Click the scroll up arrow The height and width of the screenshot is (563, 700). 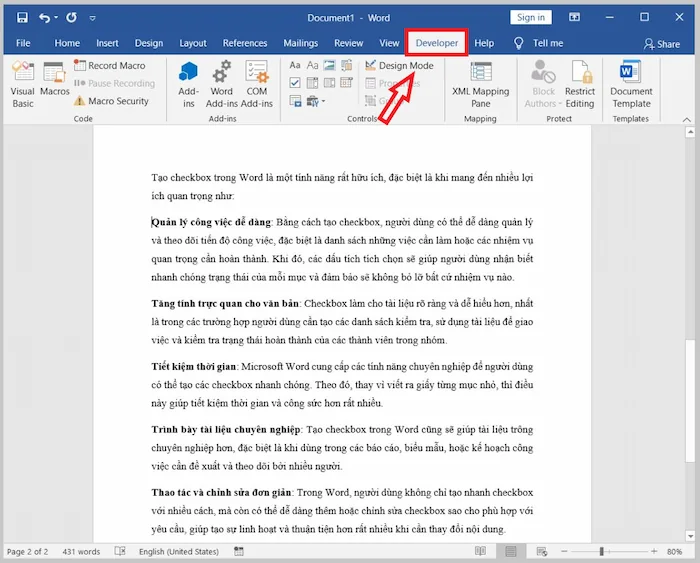[690, 132]
